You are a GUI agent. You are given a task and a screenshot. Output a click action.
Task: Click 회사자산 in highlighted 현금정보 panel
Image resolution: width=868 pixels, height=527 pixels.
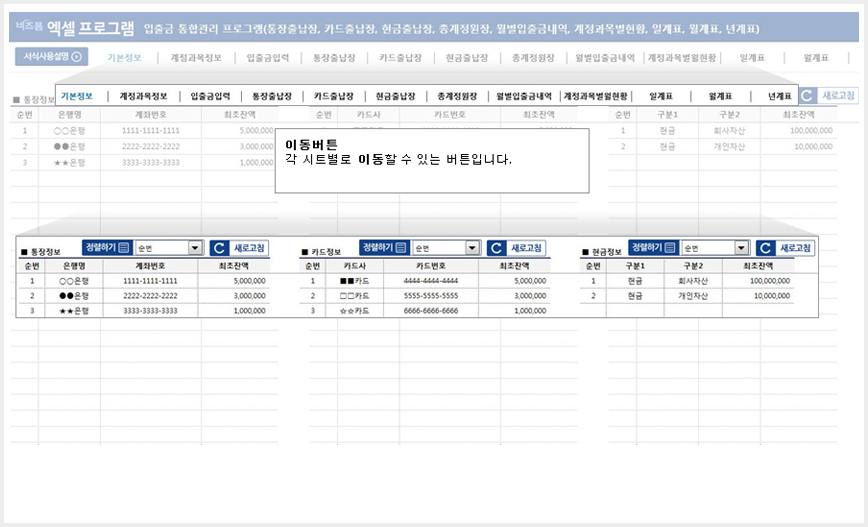coord(693,281)
